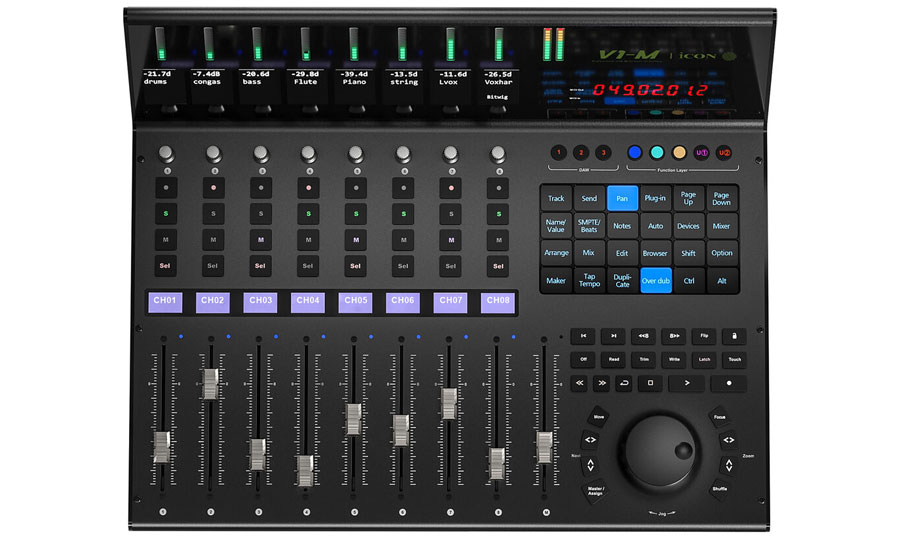
Task: Set automation to Write mode
Action: tap(674, 359)
